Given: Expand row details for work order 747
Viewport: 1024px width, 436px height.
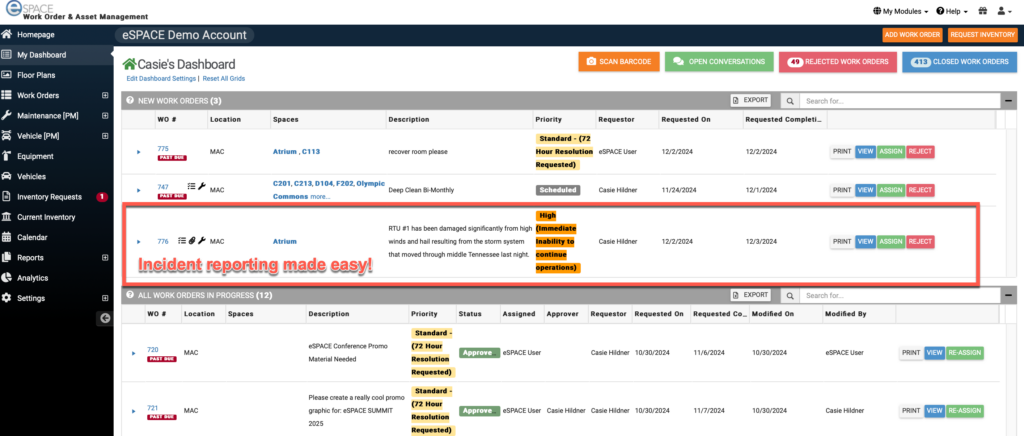Looking at the screenshot, I should pyautogui.click(x=138, y=190).
